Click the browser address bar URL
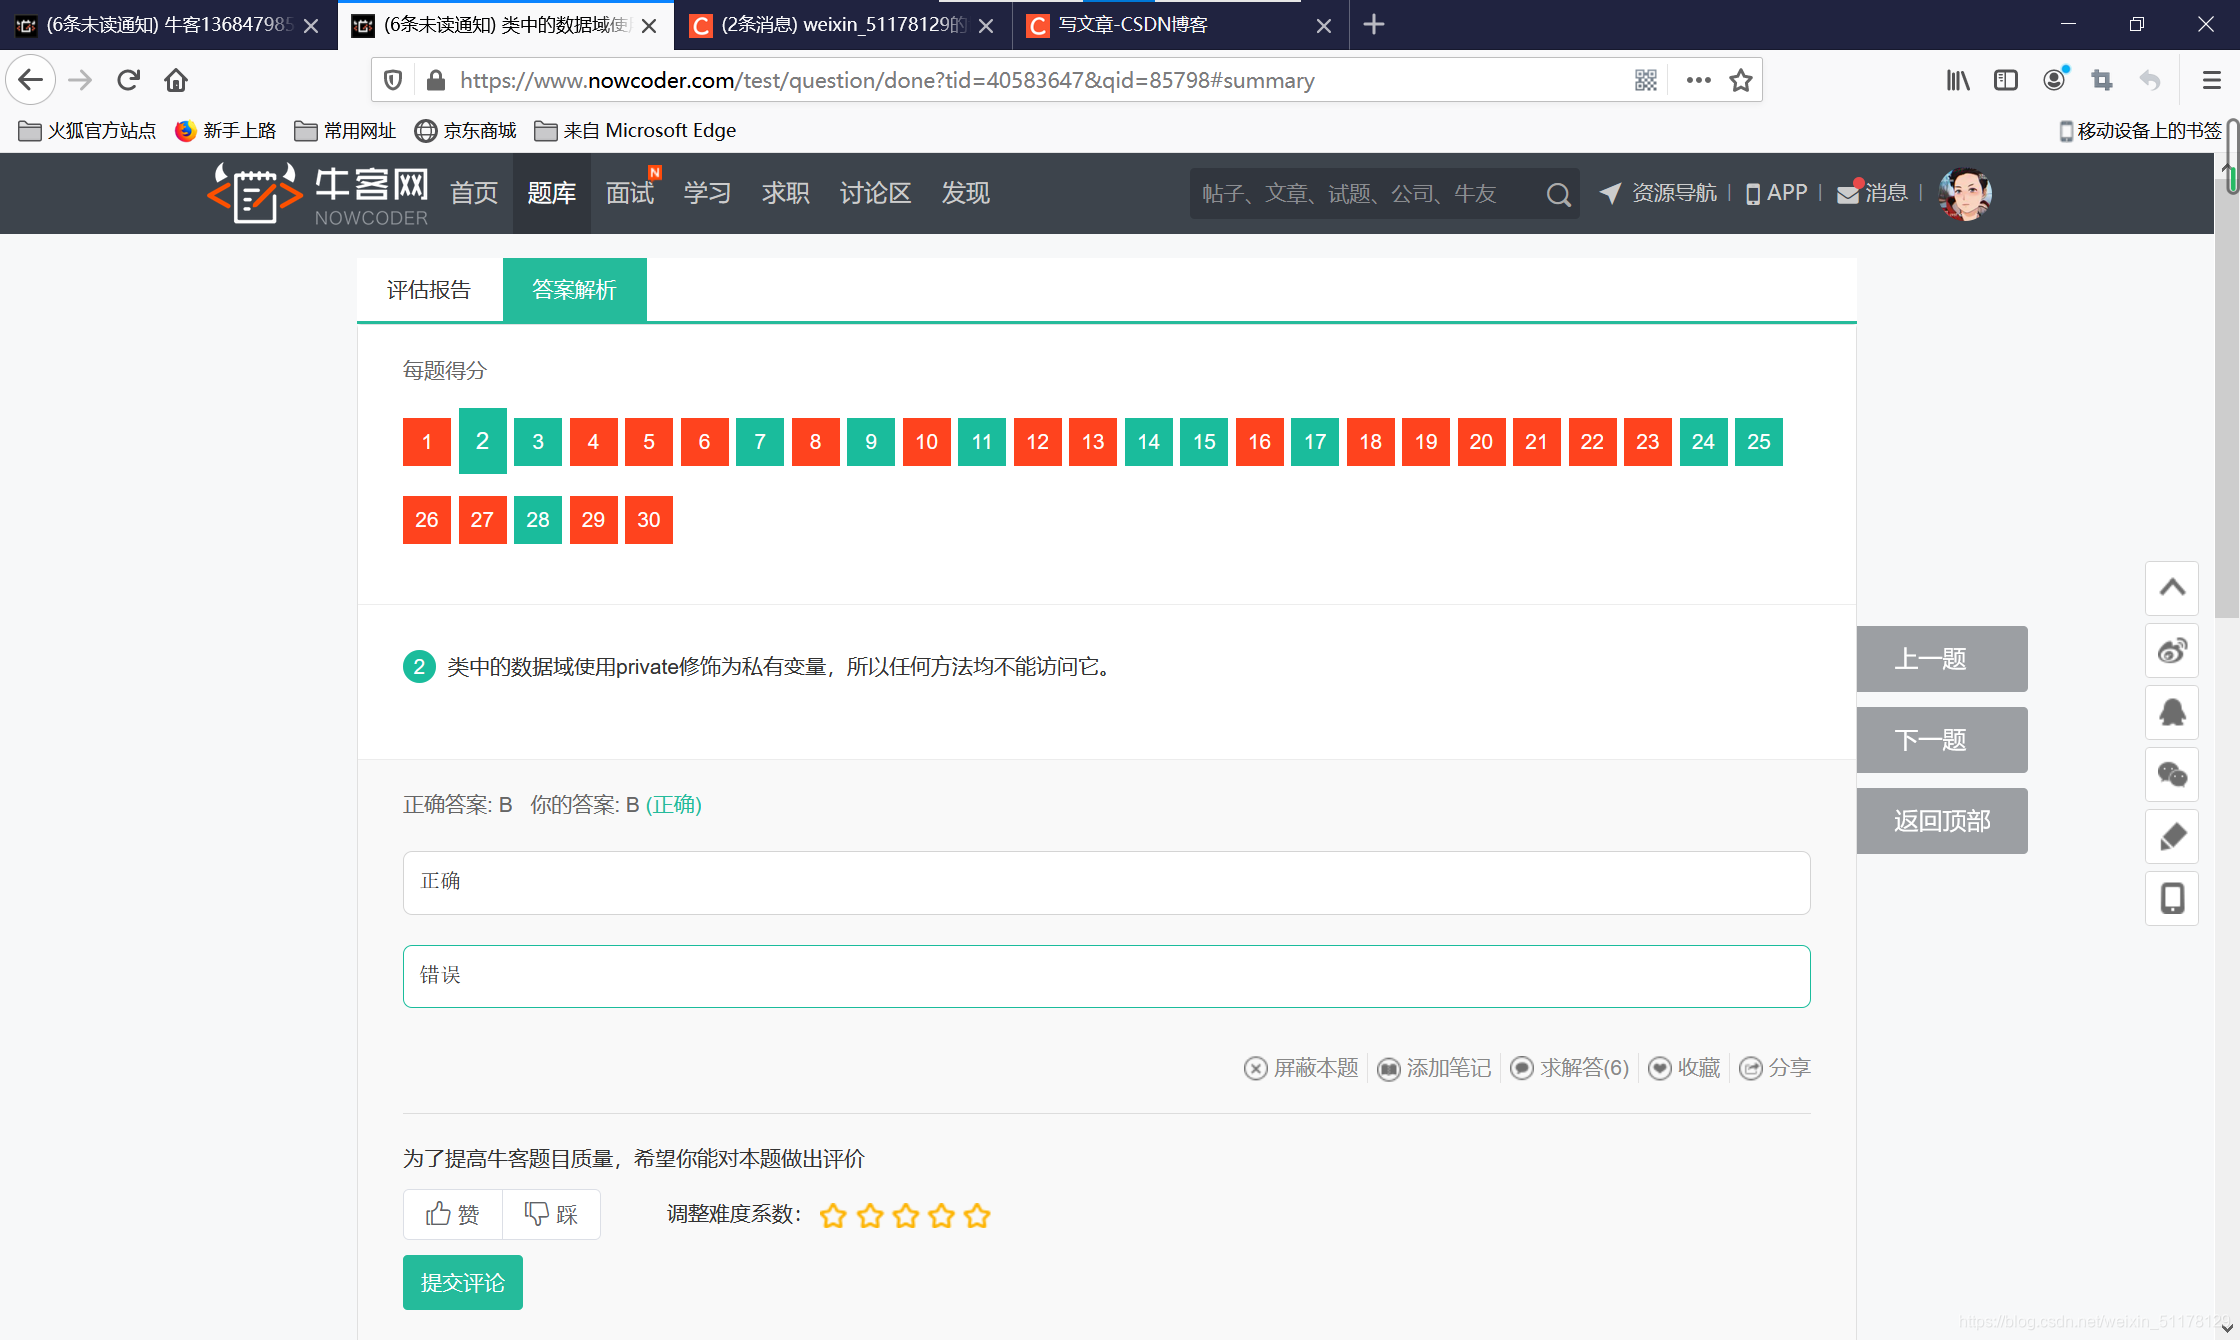The height and width of the screenshot is (1340, 2240). [887, 80]
